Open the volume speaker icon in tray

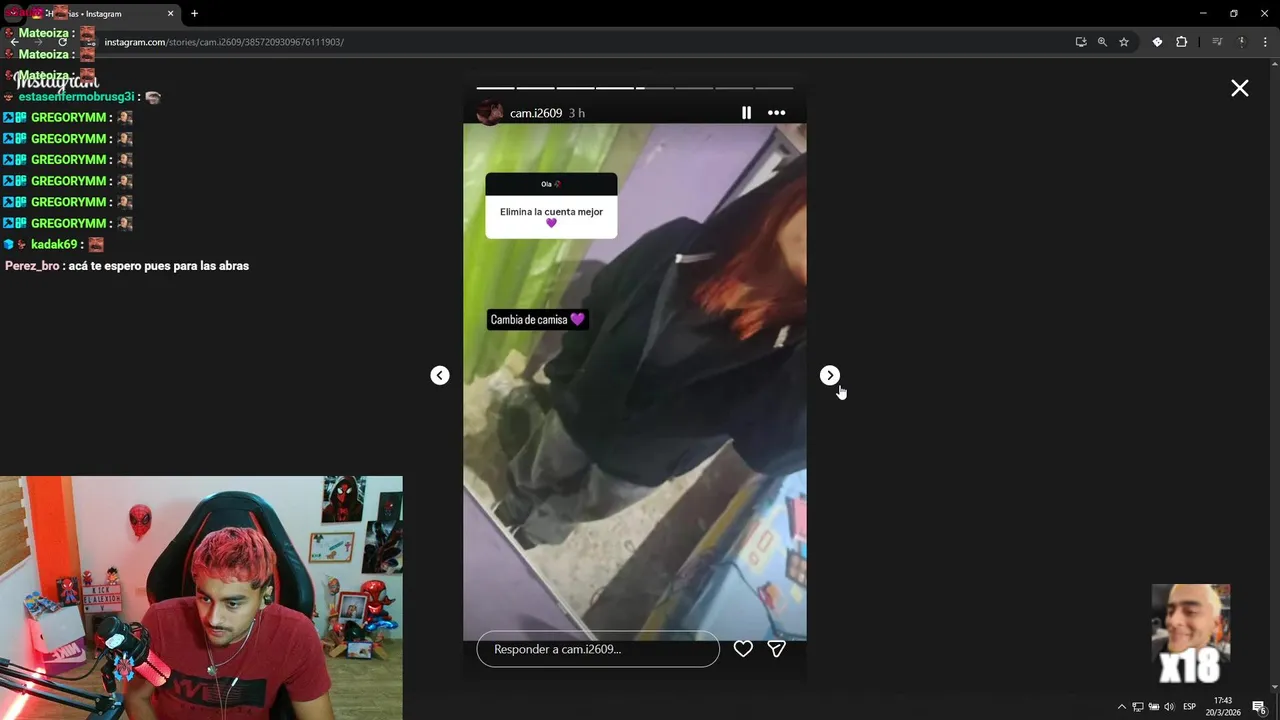coord(1169,707)
